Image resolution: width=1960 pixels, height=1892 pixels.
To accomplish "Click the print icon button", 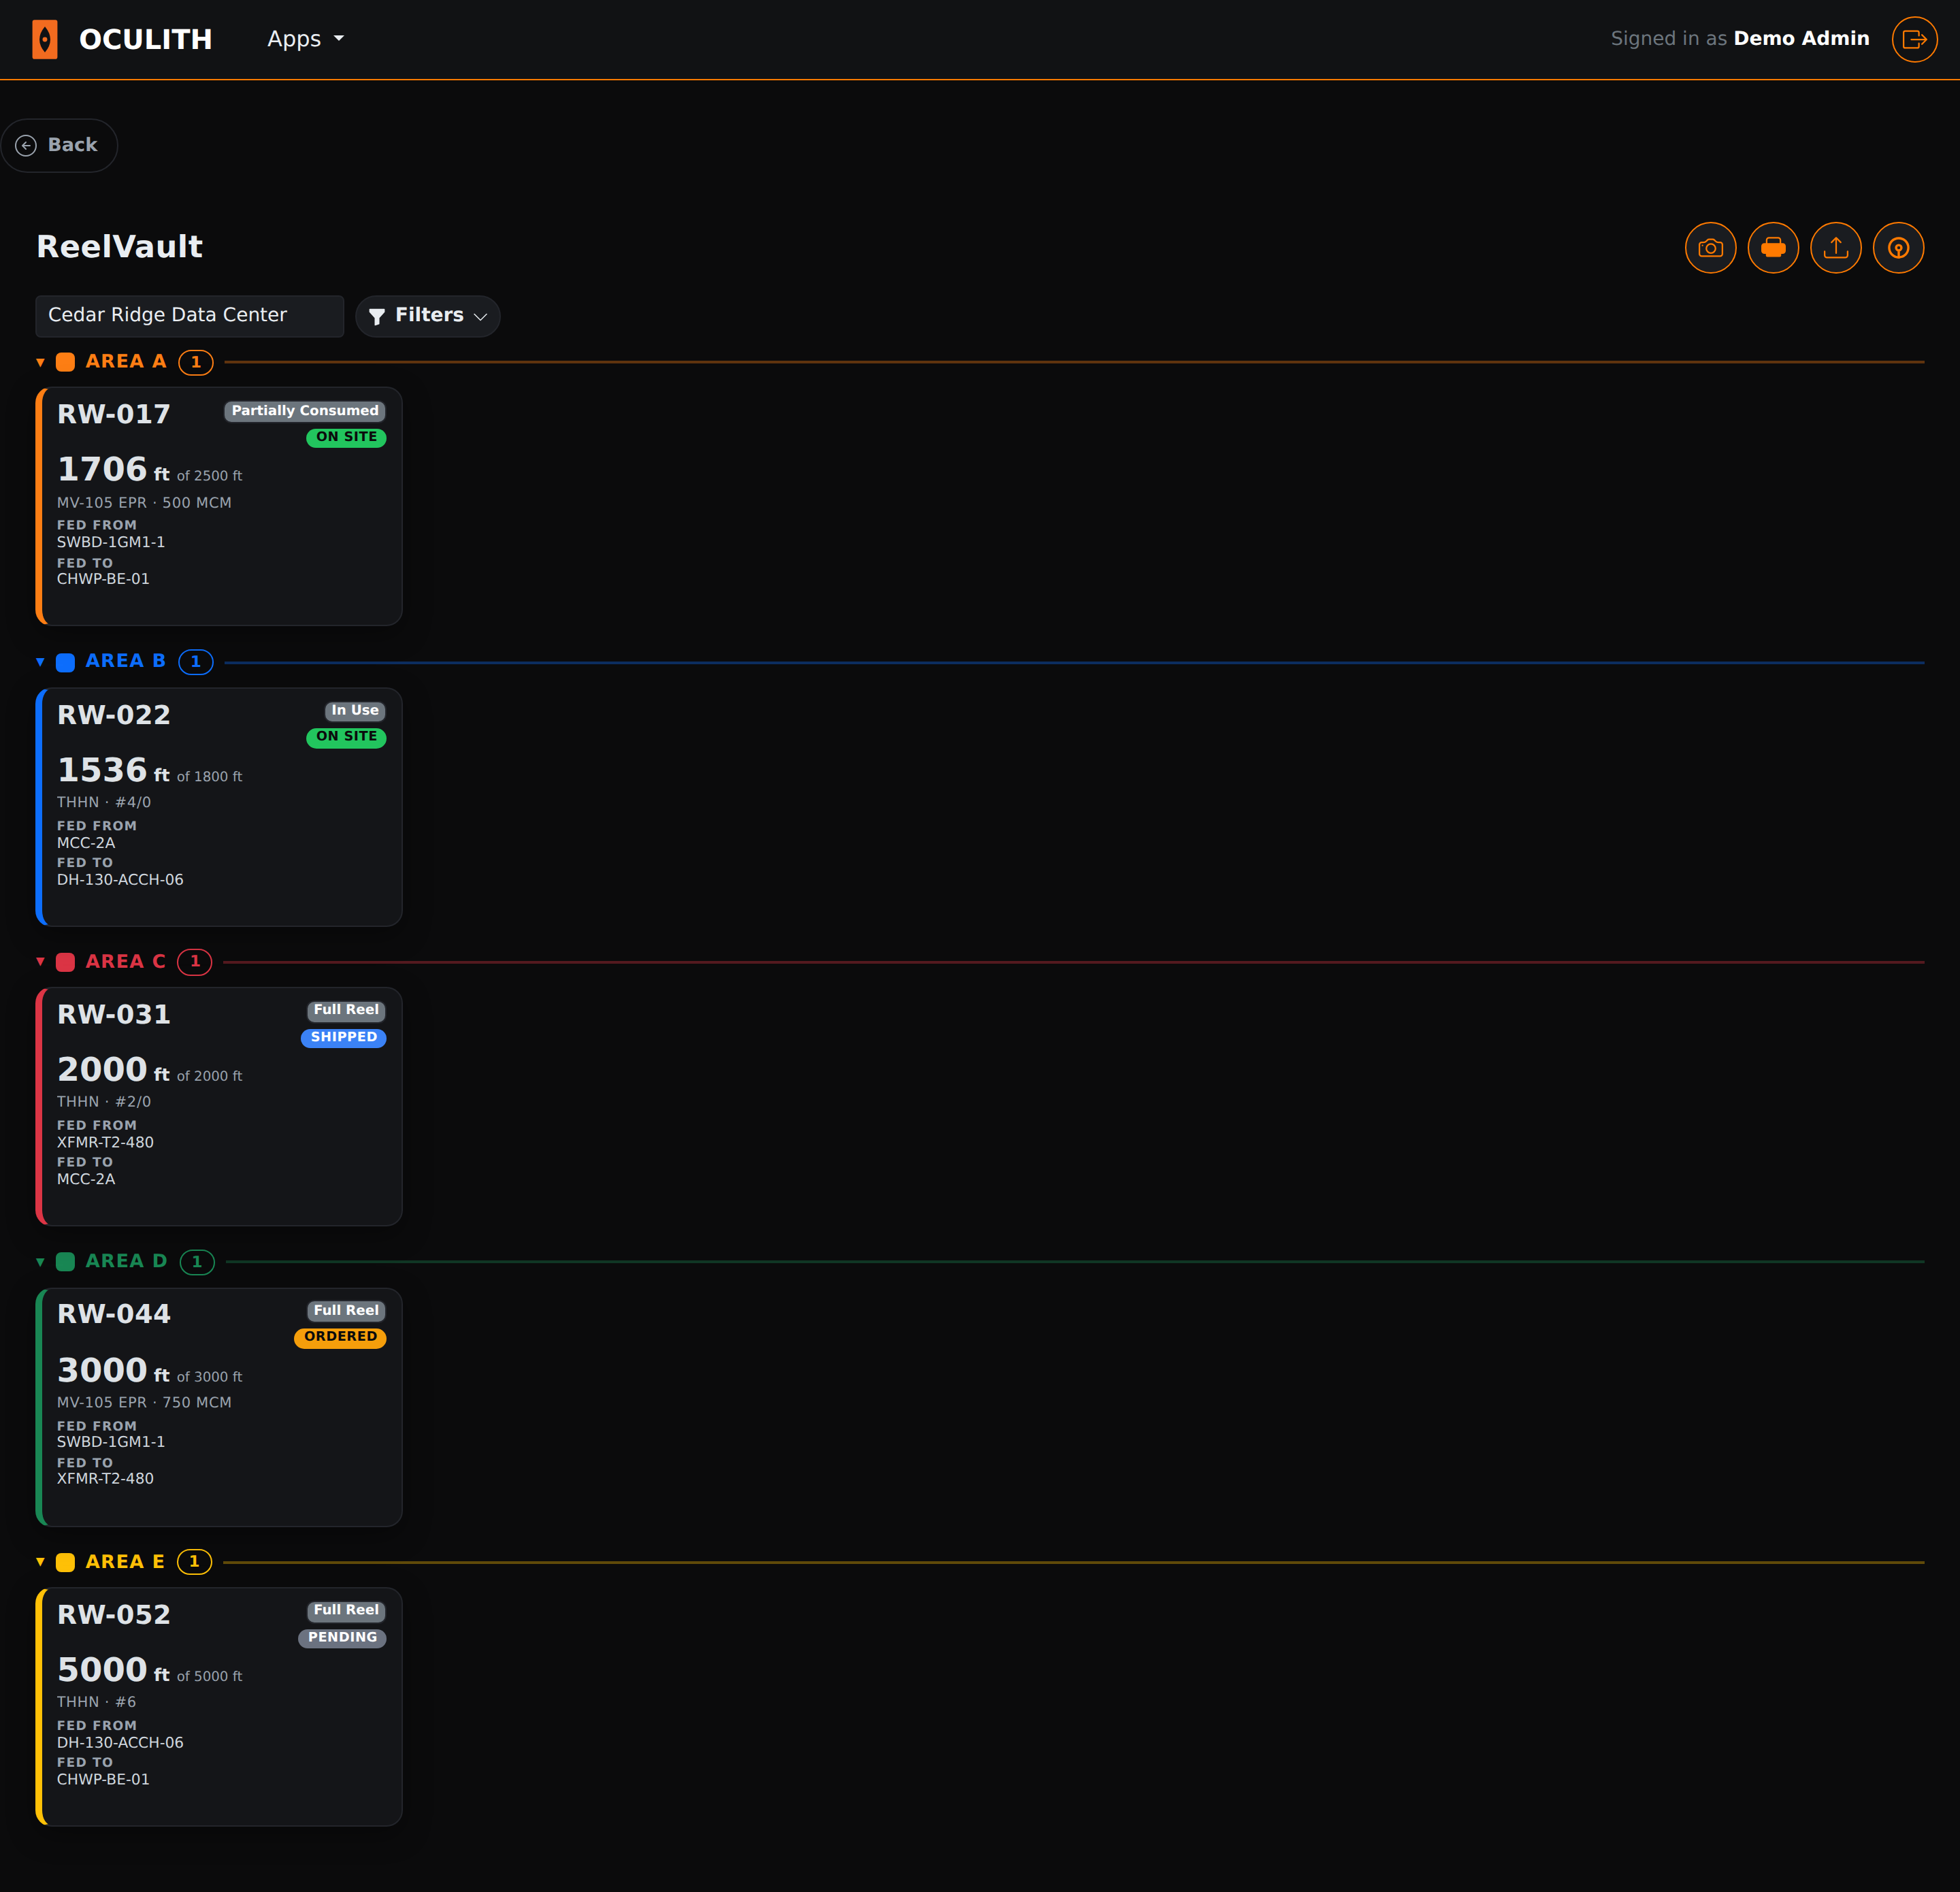I will pyautogui.click(x=1773, y=247).
